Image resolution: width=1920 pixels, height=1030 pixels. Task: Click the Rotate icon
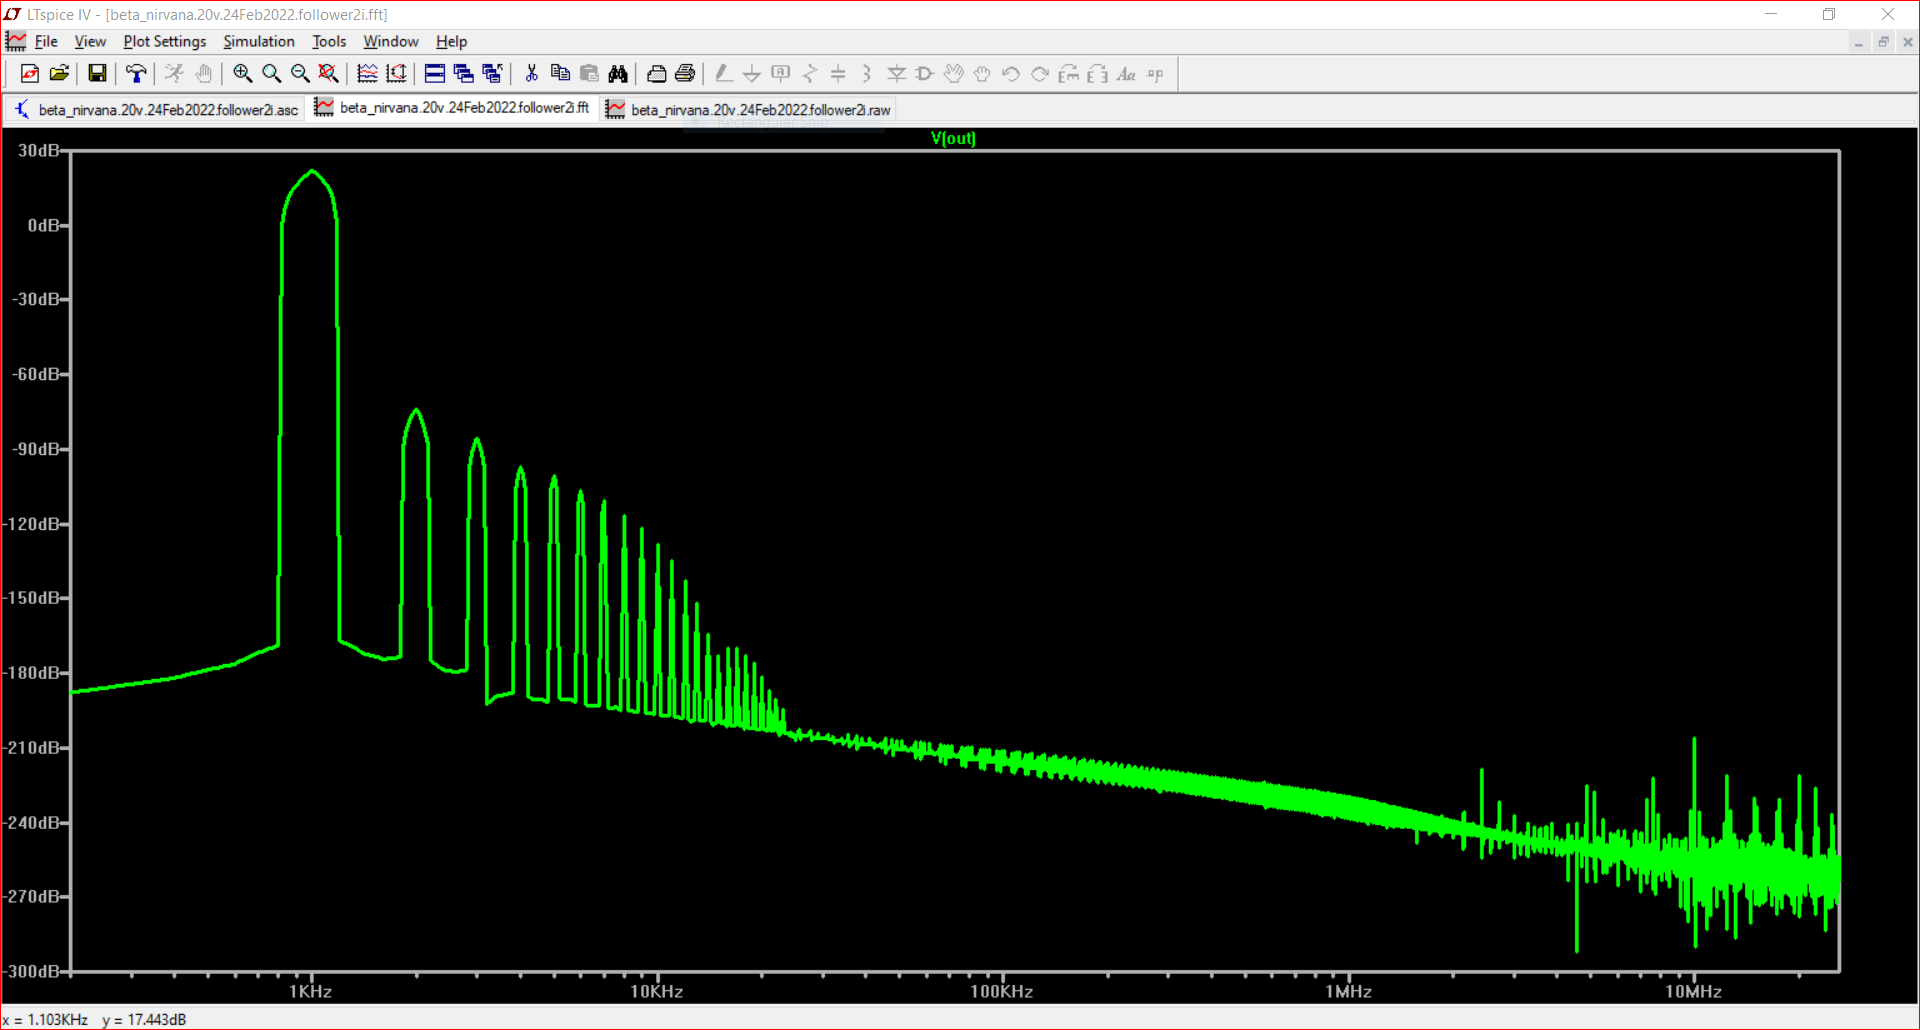click(1069, 73)
